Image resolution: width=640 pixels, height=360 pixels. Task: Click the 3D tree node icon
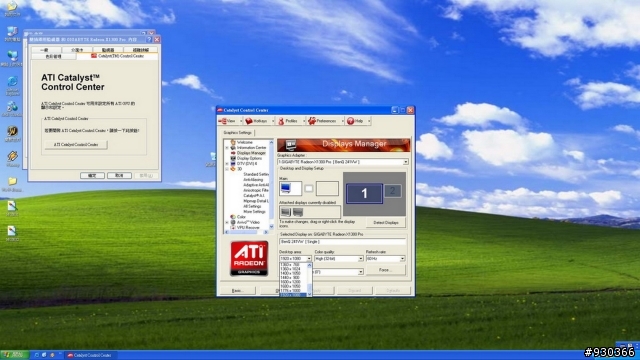pos(233,169)
